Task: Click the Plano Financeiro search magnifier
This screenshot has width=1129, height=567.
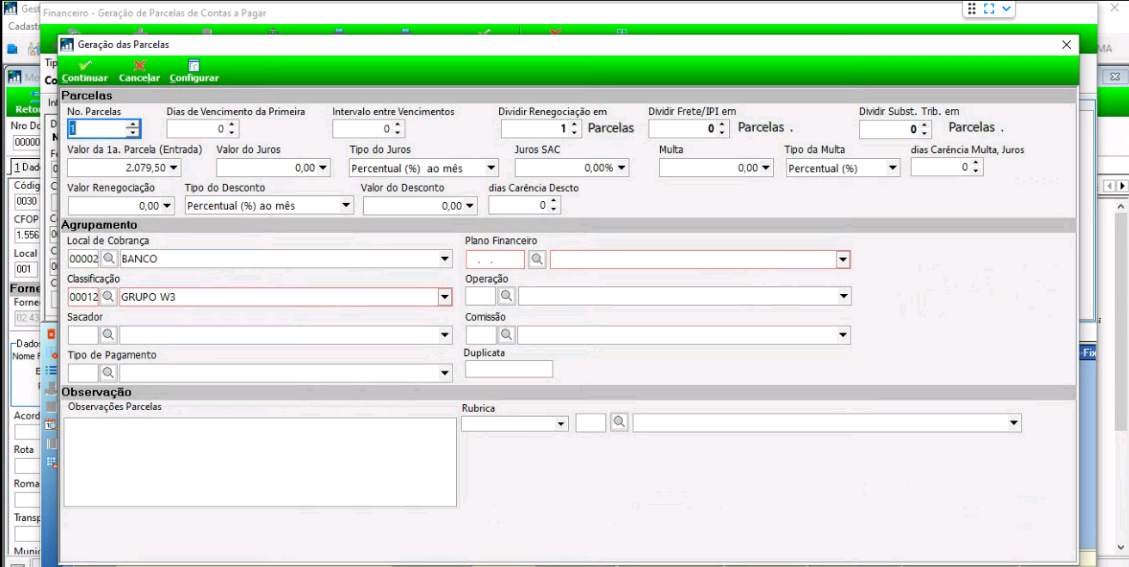Action: coord(537,259)
